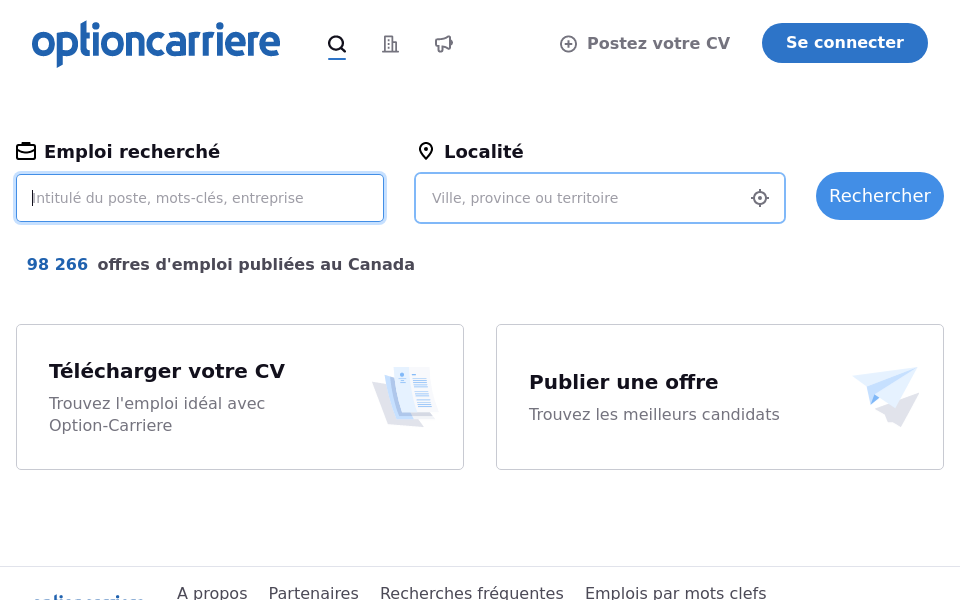960x600 pixels.
Task: Click the map pin icon beside Localité
Action: [426, 150]
